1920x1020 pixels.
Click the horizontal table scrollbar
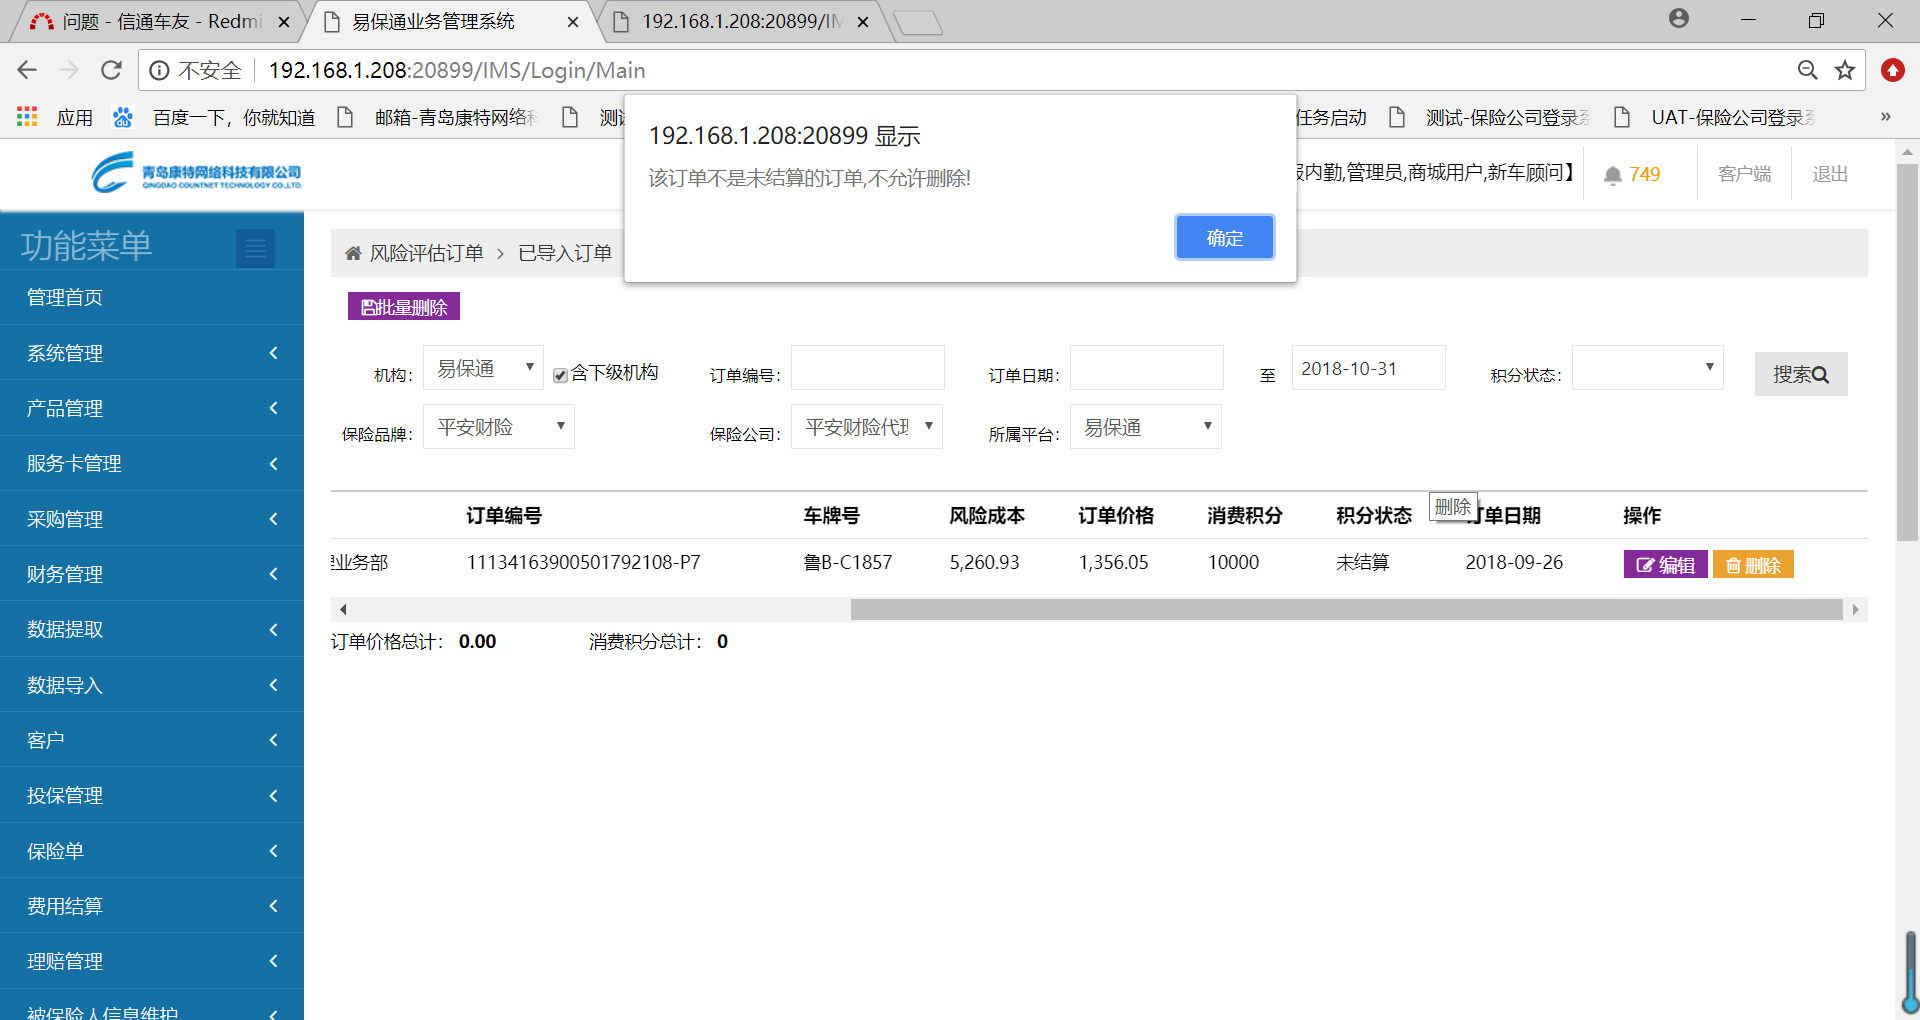(x=1345, y=610)
